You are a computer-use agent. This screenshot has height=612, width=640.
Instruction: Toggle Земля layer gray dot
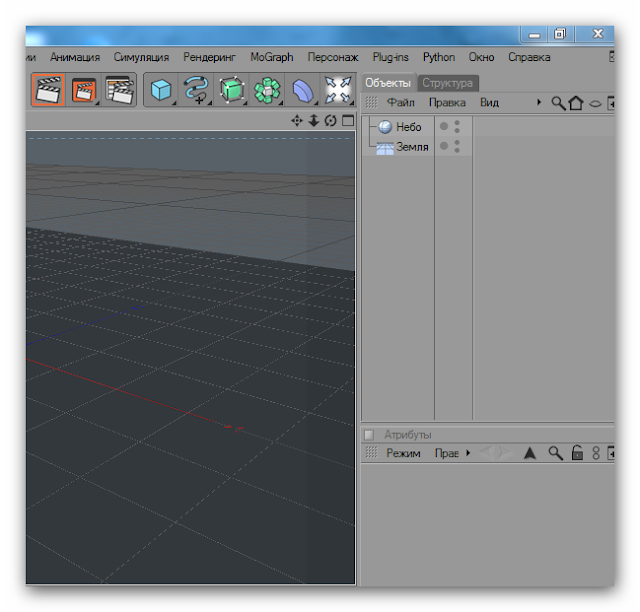pyautogui.click(x=444, y=146)
